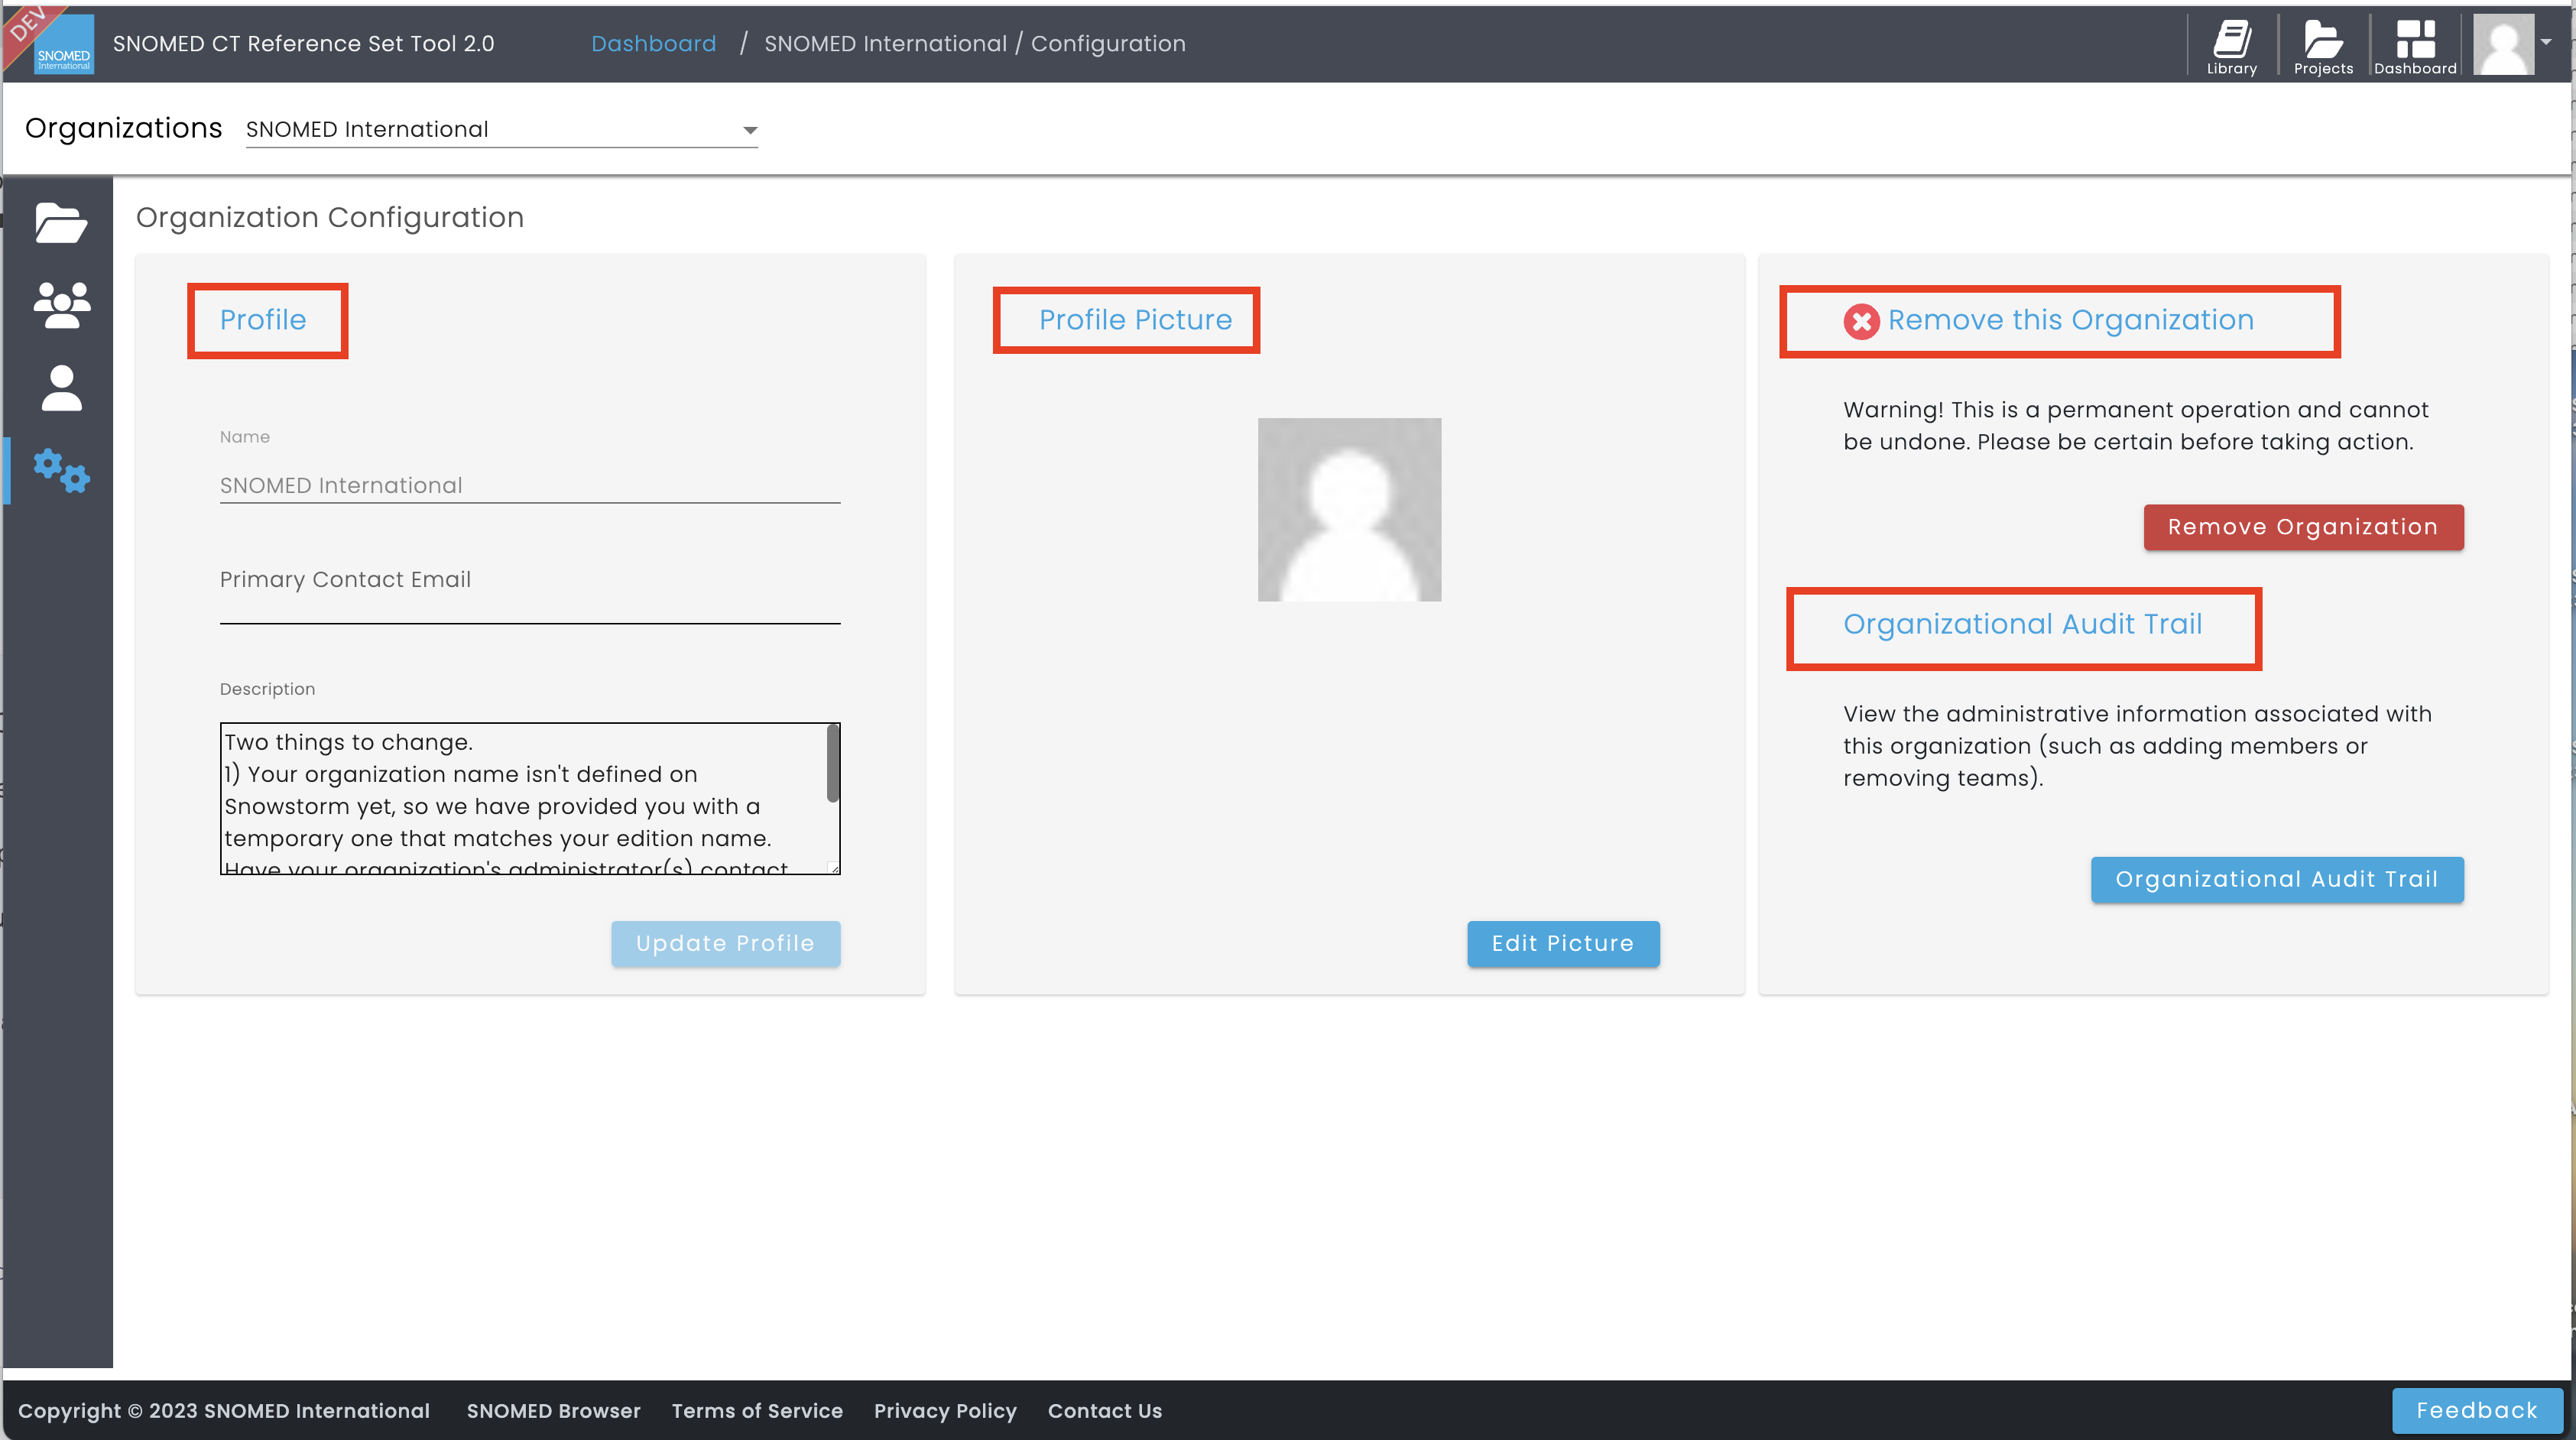Open the Dashboard grid icon in header
This screenshot has width=2576, height=1440.
tap(2414, 45)
